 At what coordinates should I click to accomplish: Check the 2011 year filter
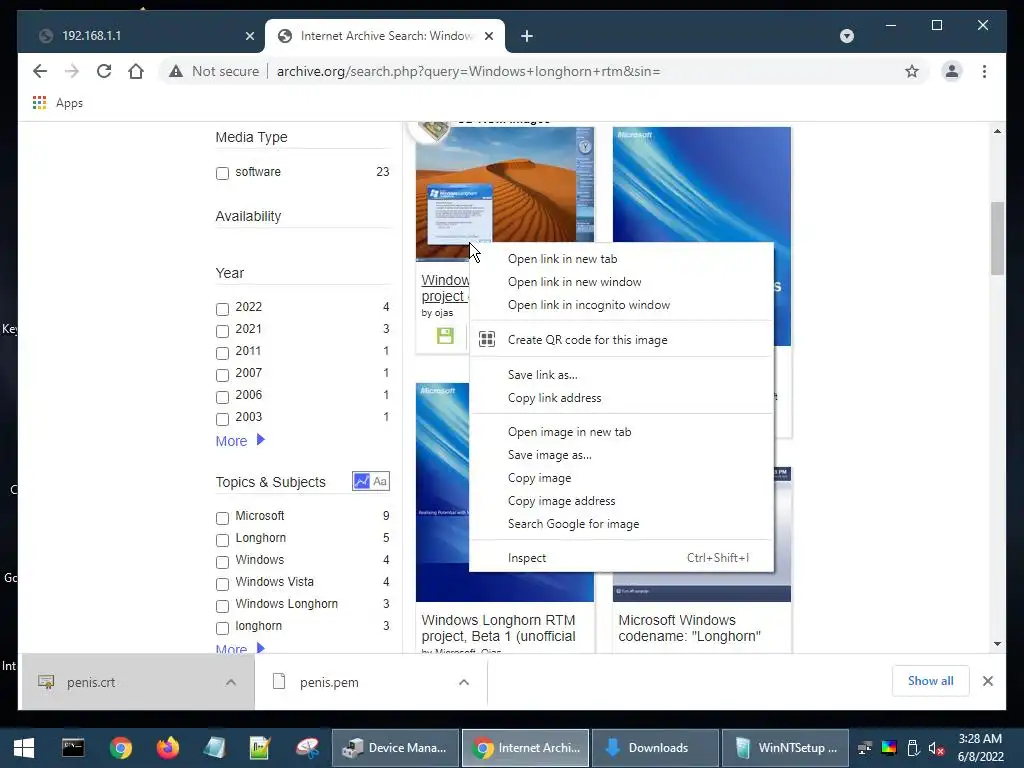pos(222,353)
